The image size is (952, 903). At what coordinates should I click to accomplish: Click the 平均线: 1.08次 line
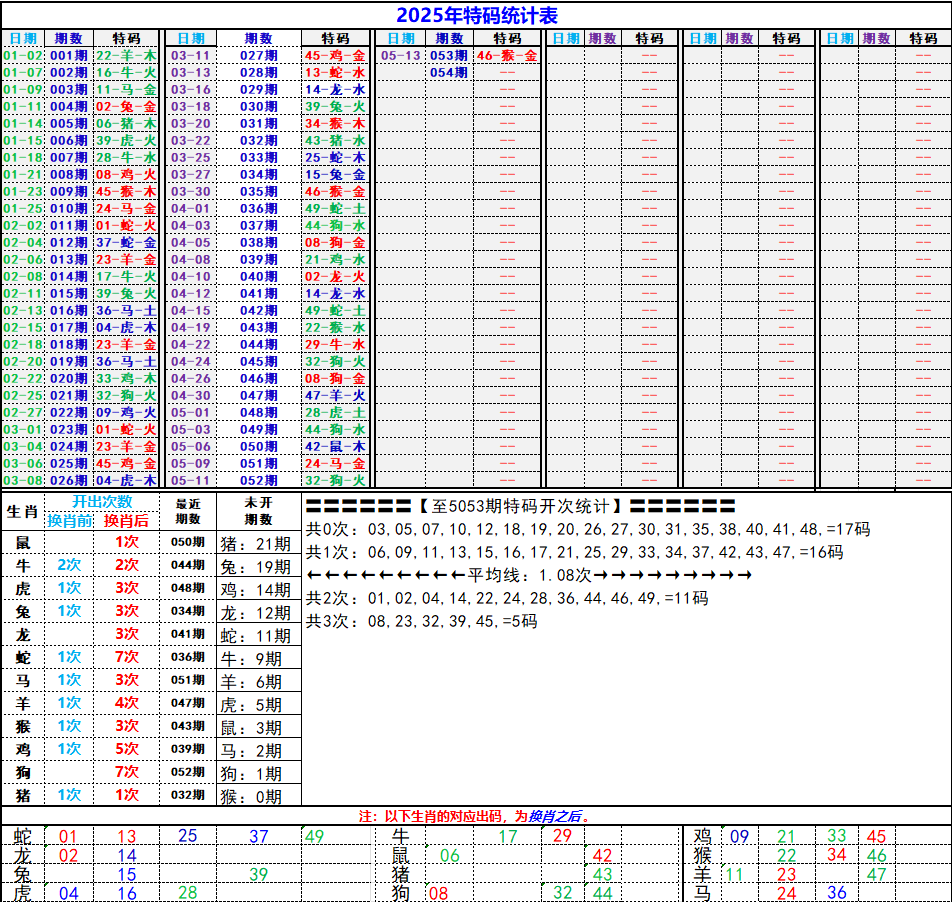tap(528, 575)
